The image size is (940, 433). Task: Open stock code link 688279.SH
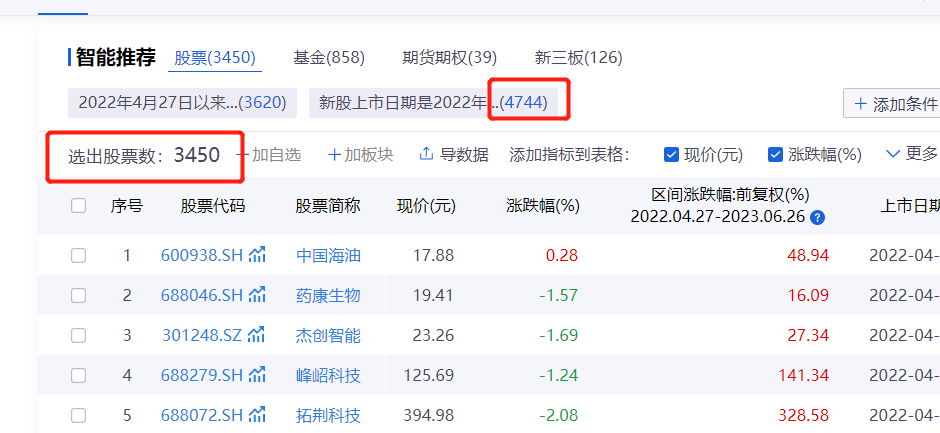202,375
